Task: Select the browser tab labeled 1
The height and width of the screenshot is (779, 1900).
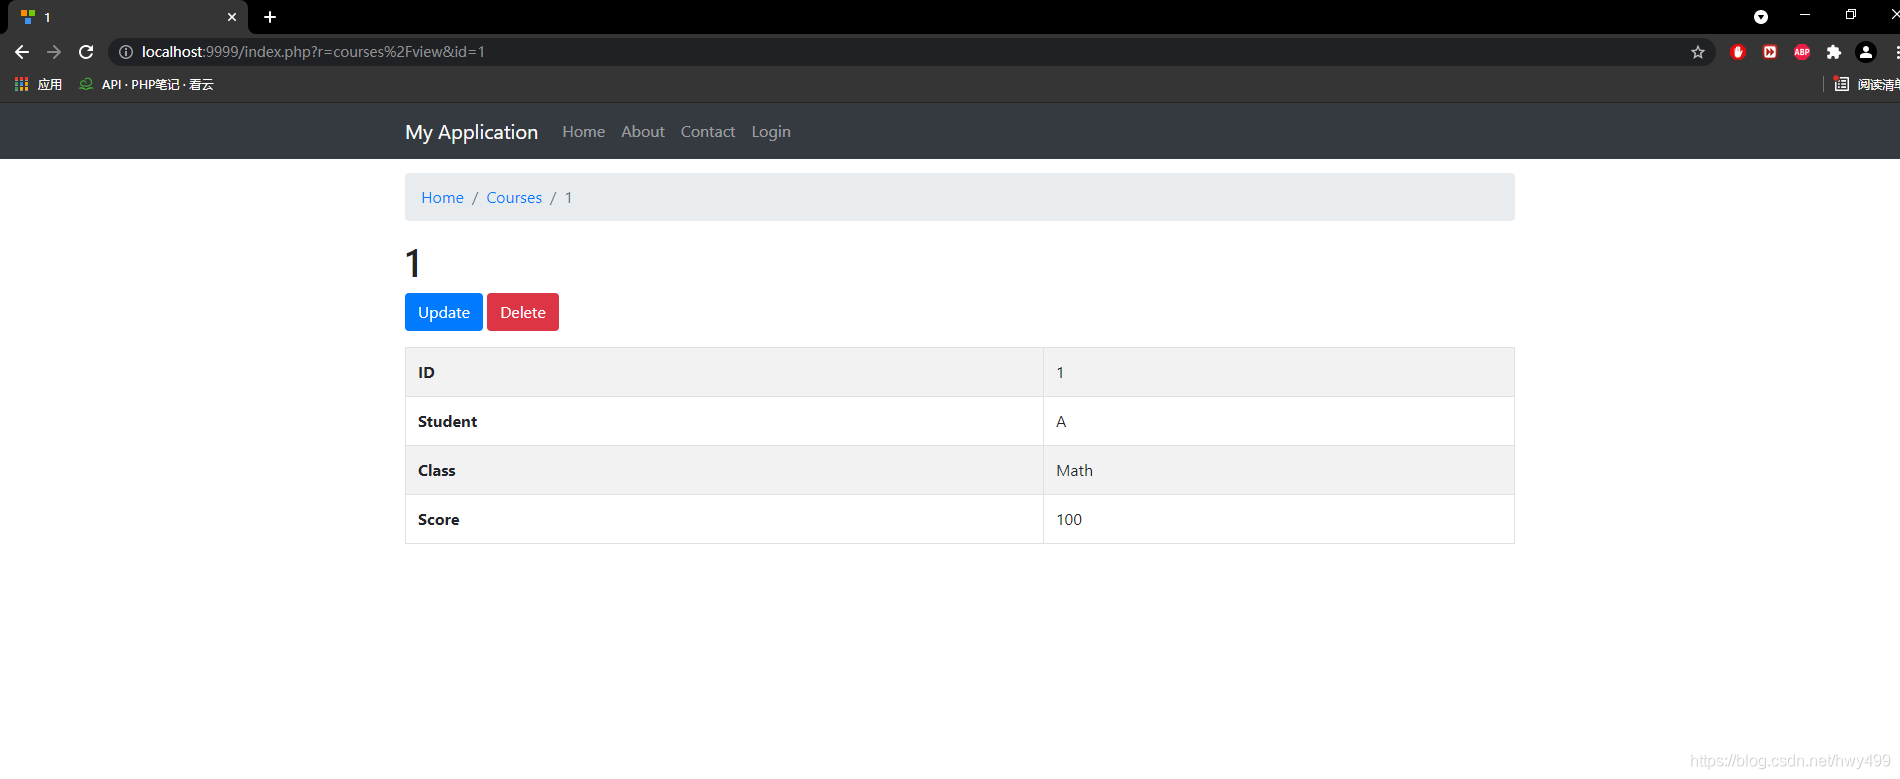Action: coord(128,17)
